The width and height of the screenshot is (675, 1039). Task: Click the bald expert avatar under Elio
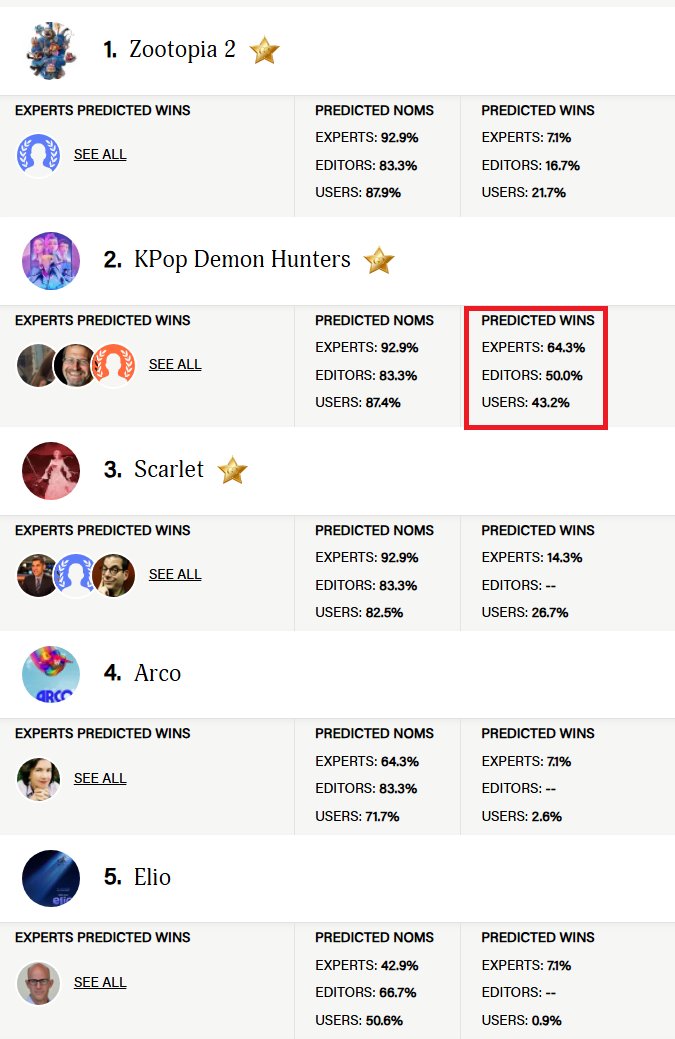click(38, 983)
